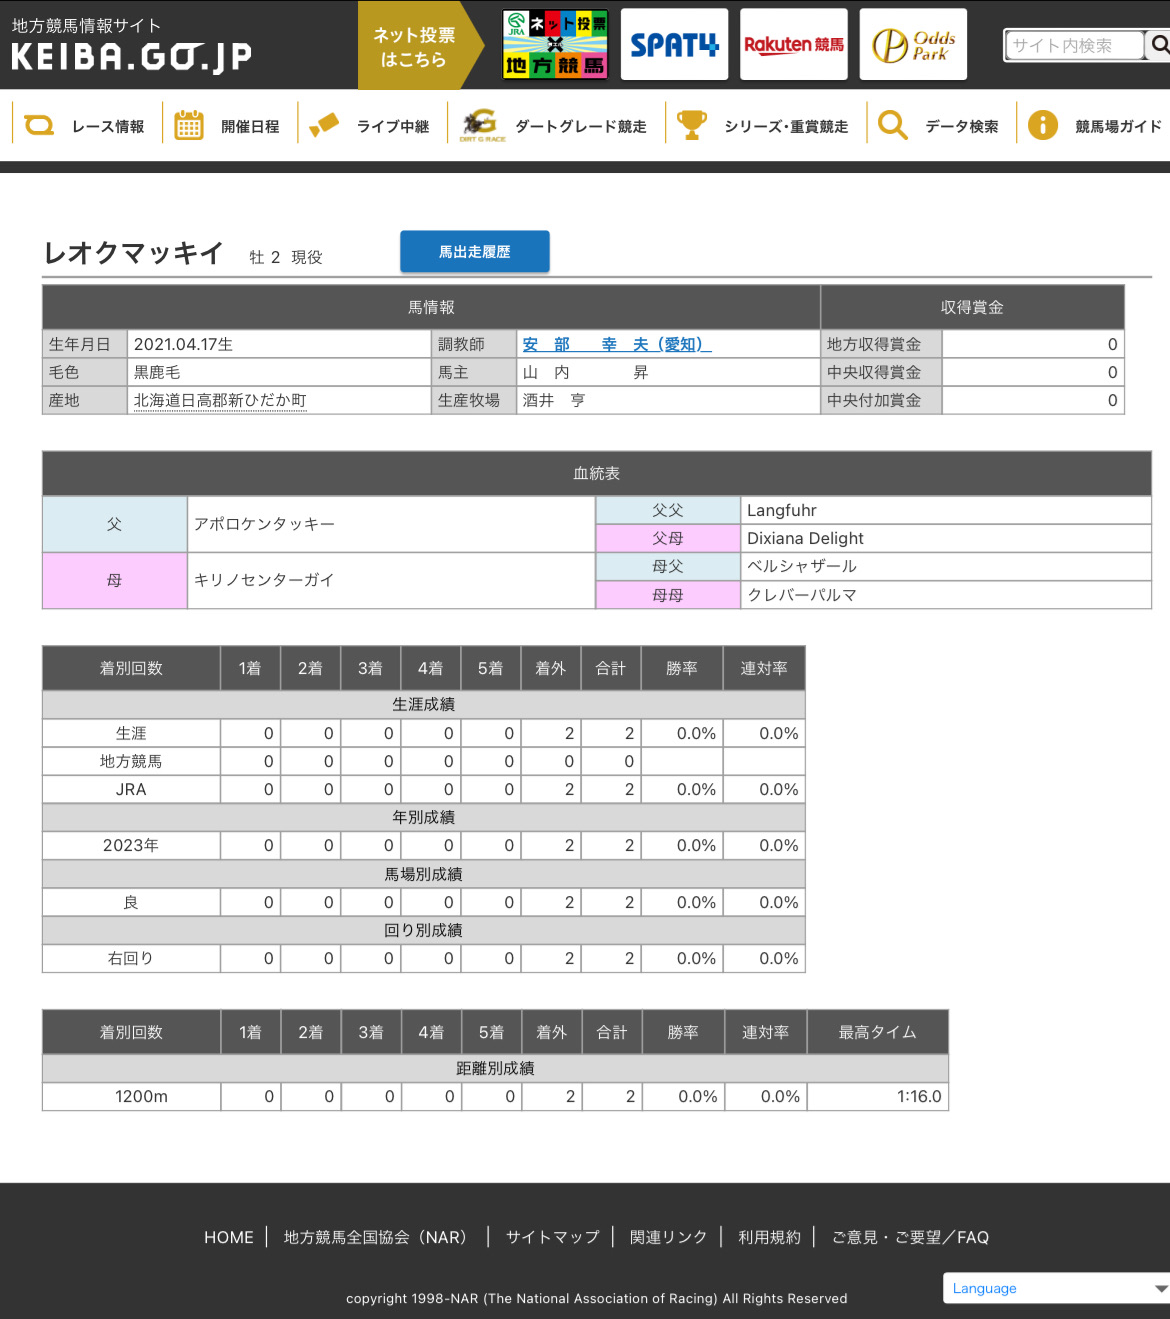This screenshot has height=1319, width=1170.
Task: Click the camera icon beside ライブ中継
Action: click(x=324, y=126)
